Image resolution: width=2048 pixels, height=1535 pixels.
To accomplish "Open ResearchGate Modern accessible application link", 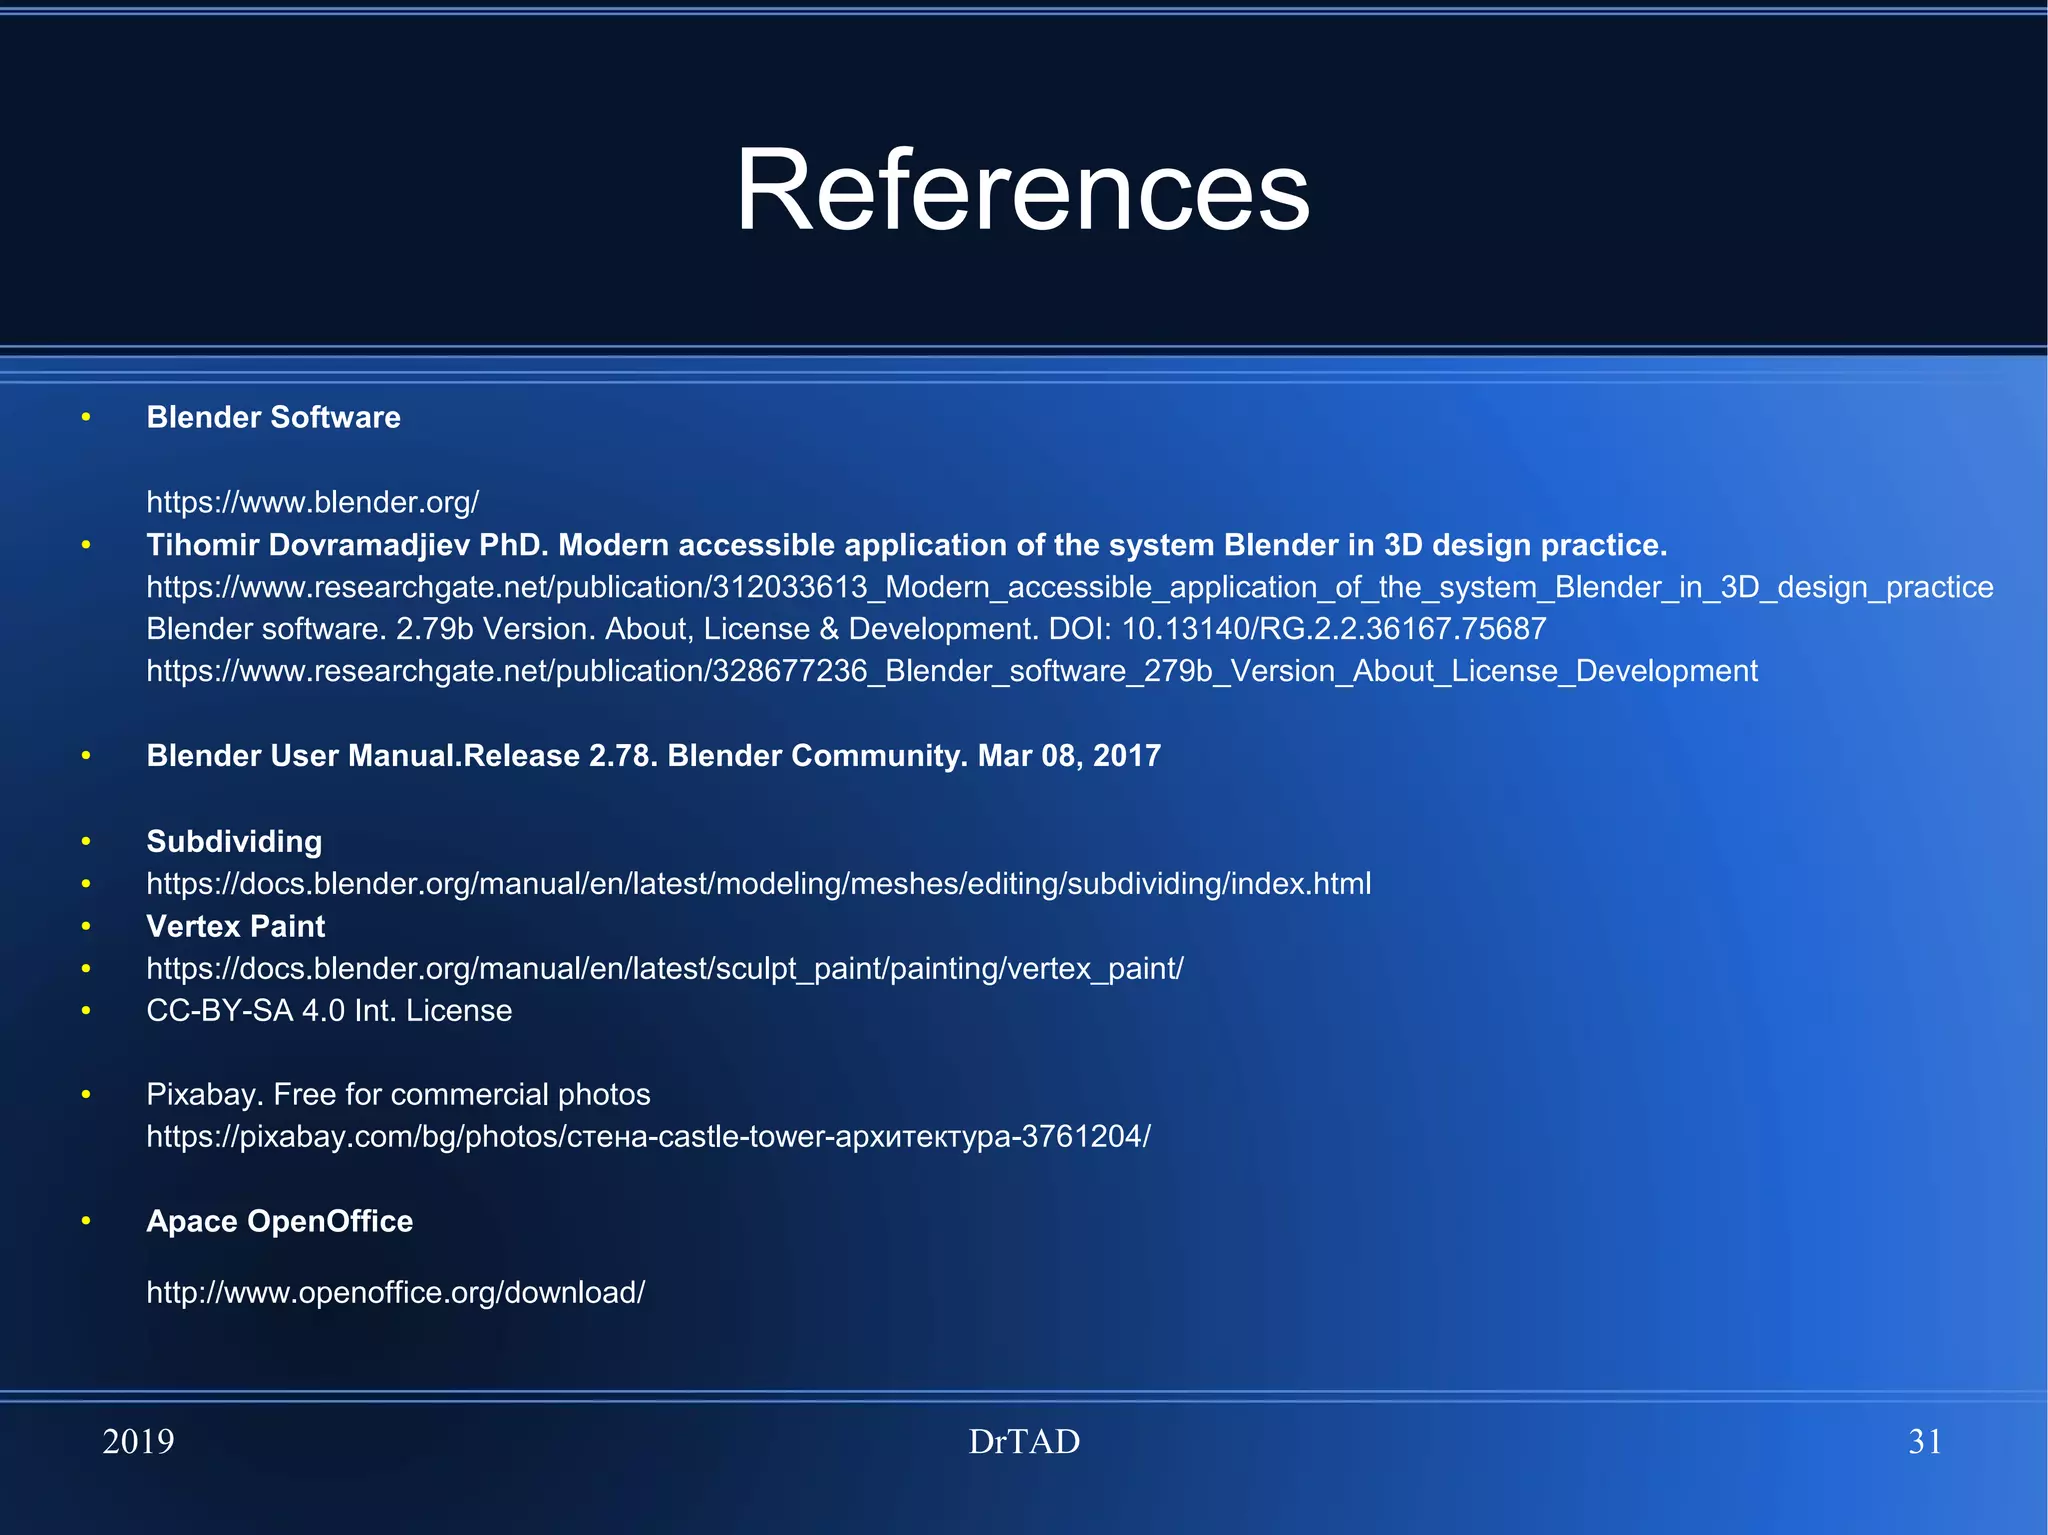I will coord(1069,587).
